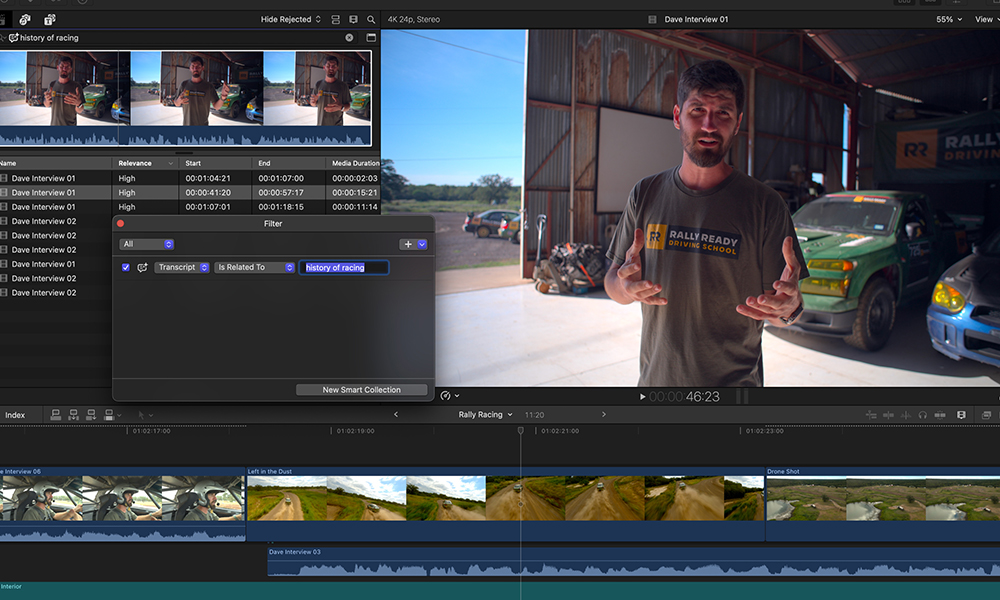Toggle the filter window icon beside search
This screenshot has width=1000, height=600.
tap(371, 38)
